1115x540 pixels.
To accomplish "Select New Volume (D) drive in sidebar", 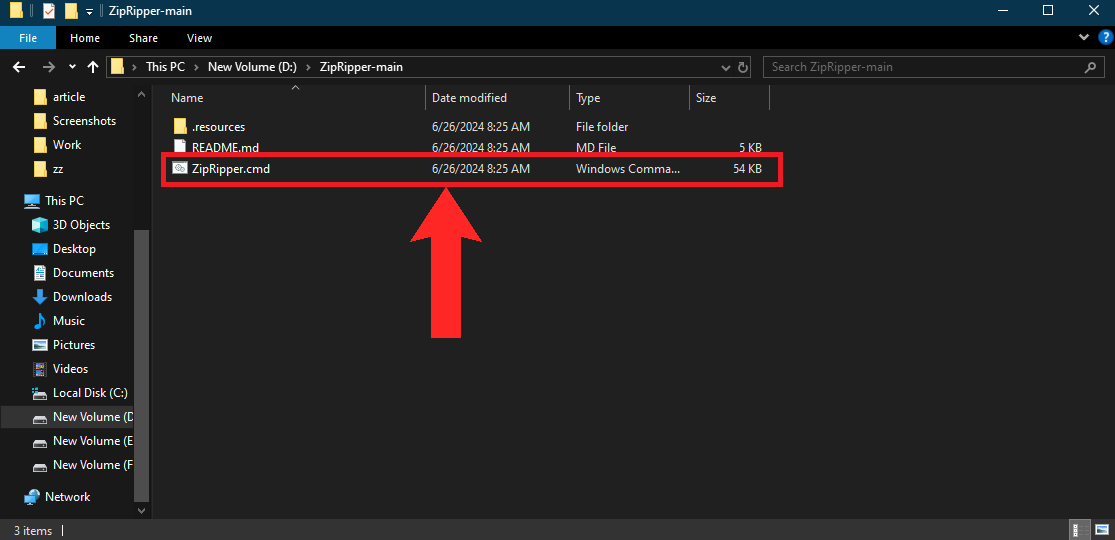I will pyautogui.click(x=92, y=417).
